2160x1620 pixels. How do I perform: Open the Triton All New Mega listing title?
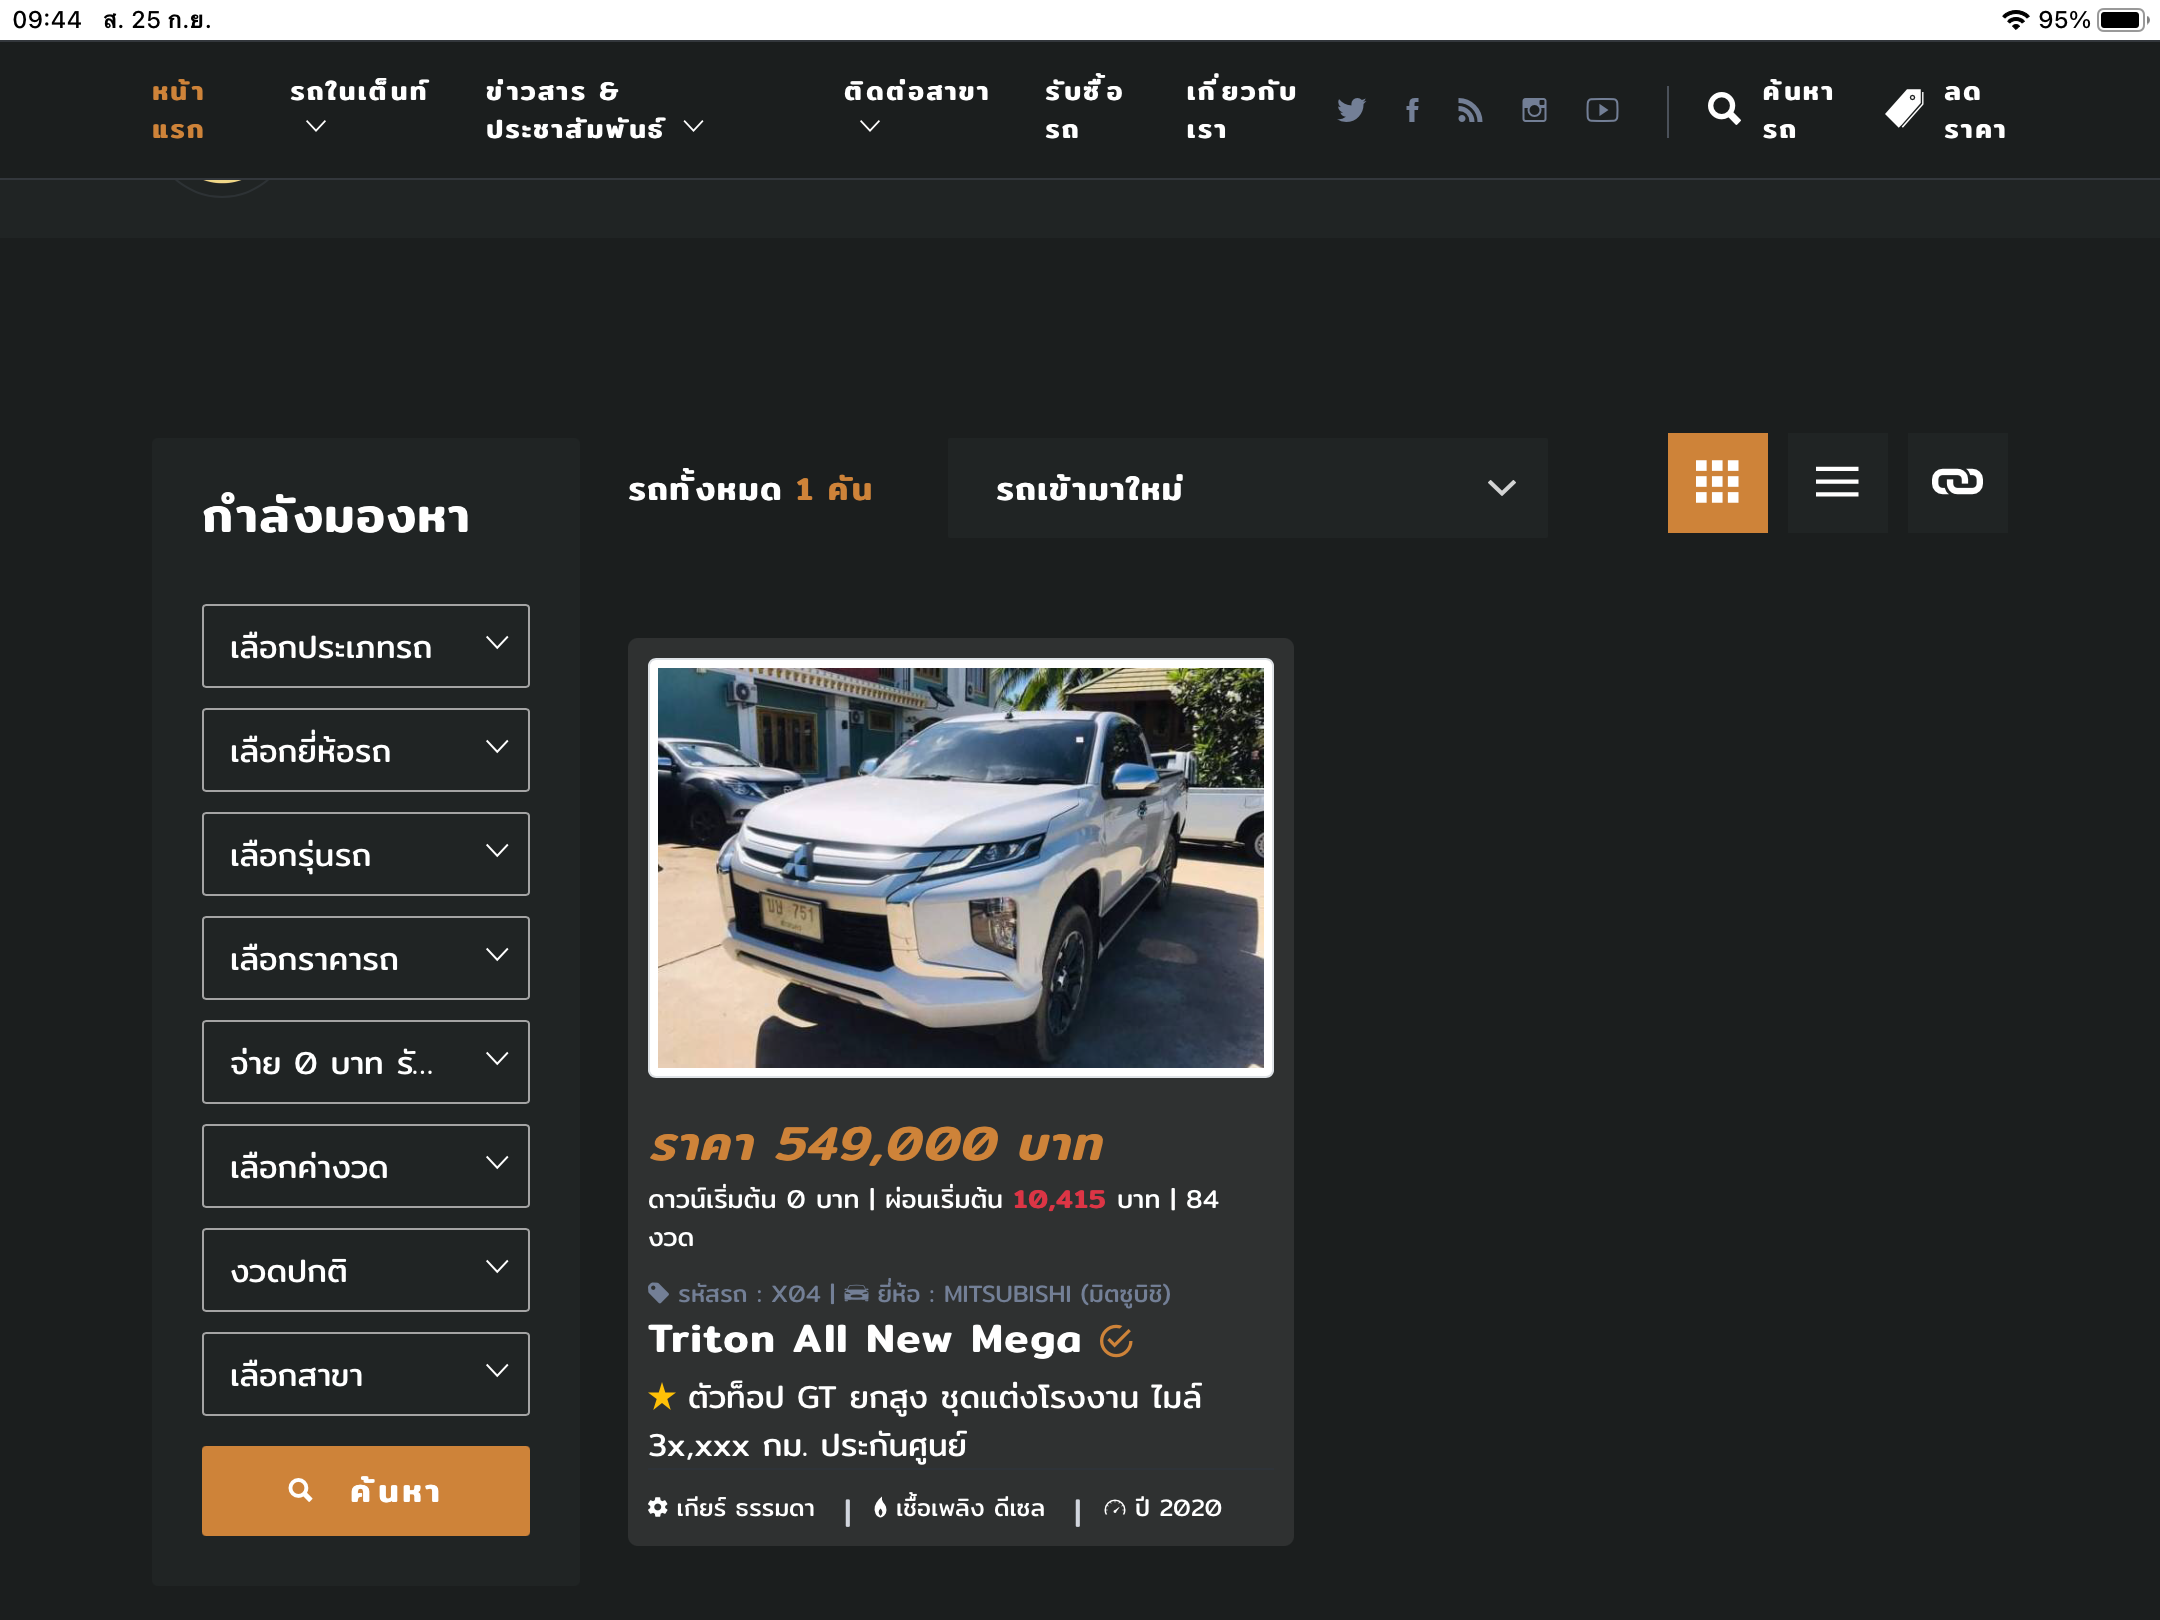point(865,1339)
